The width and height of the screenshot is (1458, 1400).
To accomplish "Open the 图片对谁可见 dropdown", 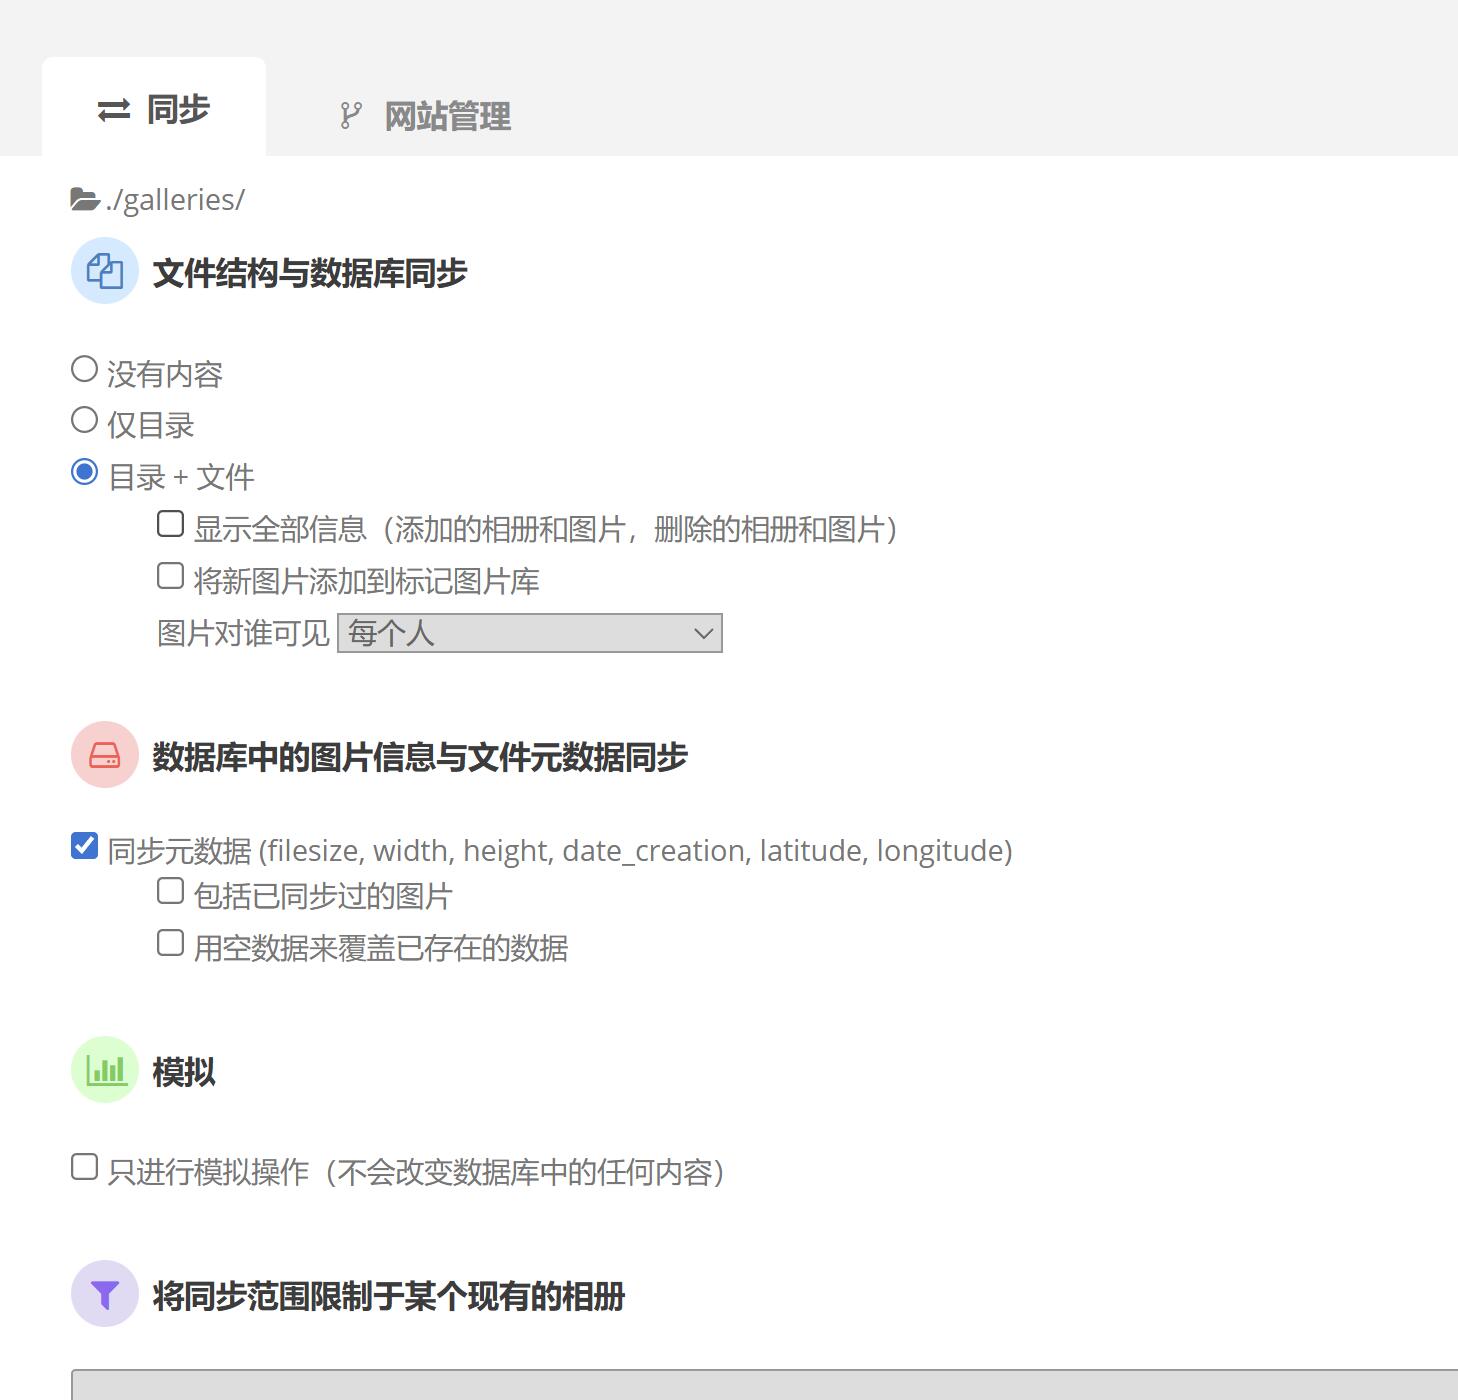I will [530, 633].
